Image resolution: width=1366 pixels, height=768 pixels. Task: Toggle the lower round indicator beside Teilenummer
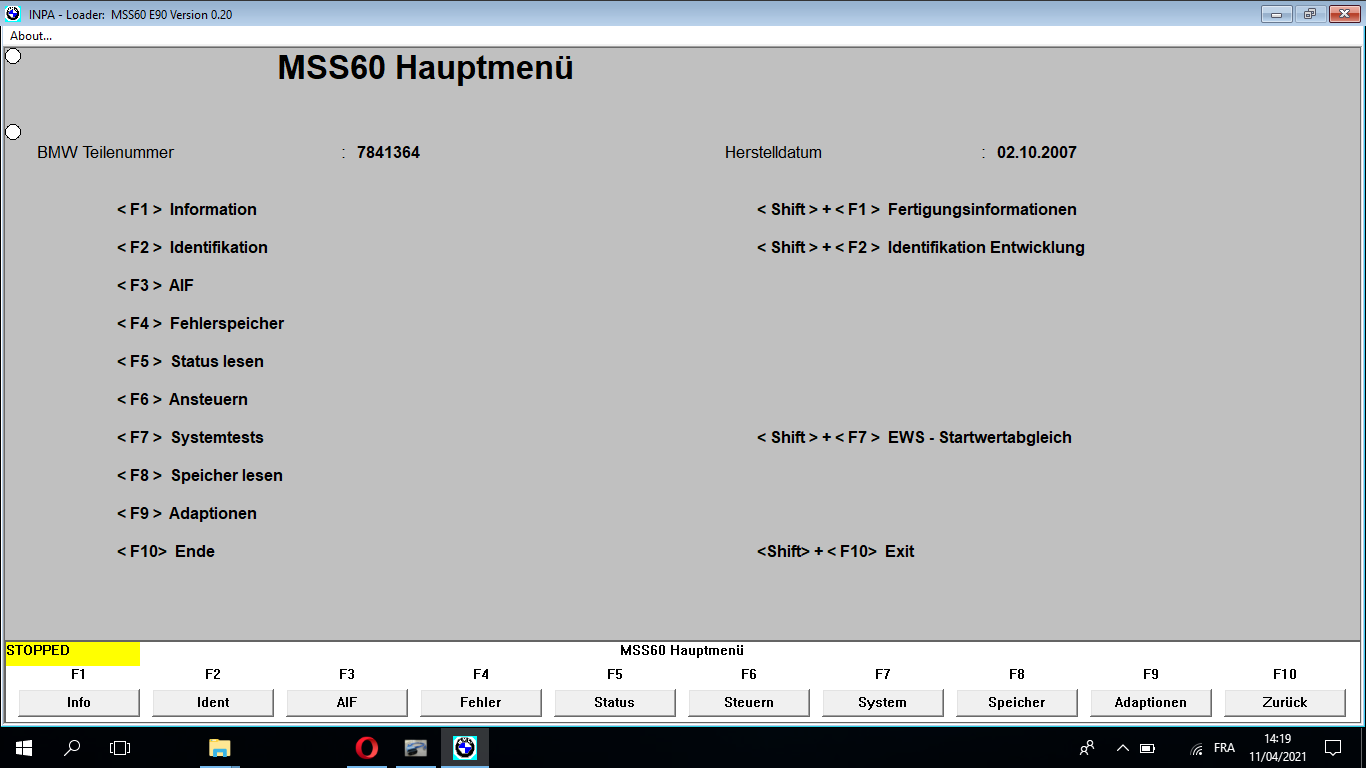[x=13, y=132]
